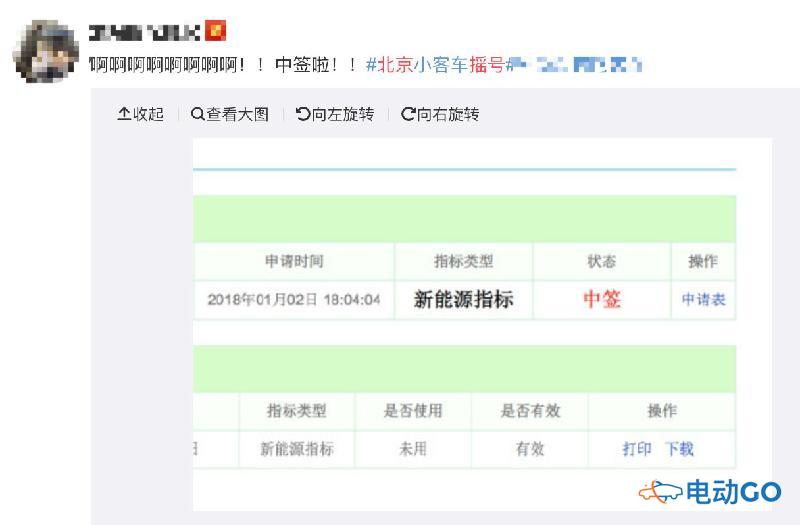Click the 下载 download link
This screenshot has height=525, width=800.
(679, 449)
